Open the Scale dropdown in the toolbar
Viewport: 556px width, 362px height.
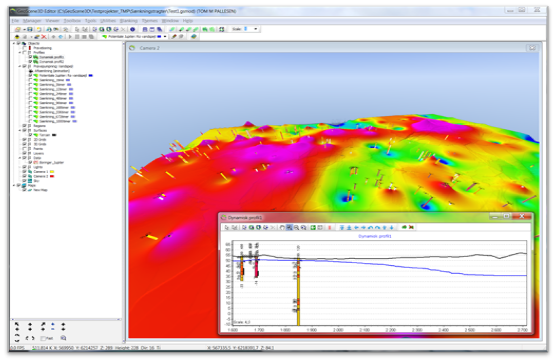(256, 29)
